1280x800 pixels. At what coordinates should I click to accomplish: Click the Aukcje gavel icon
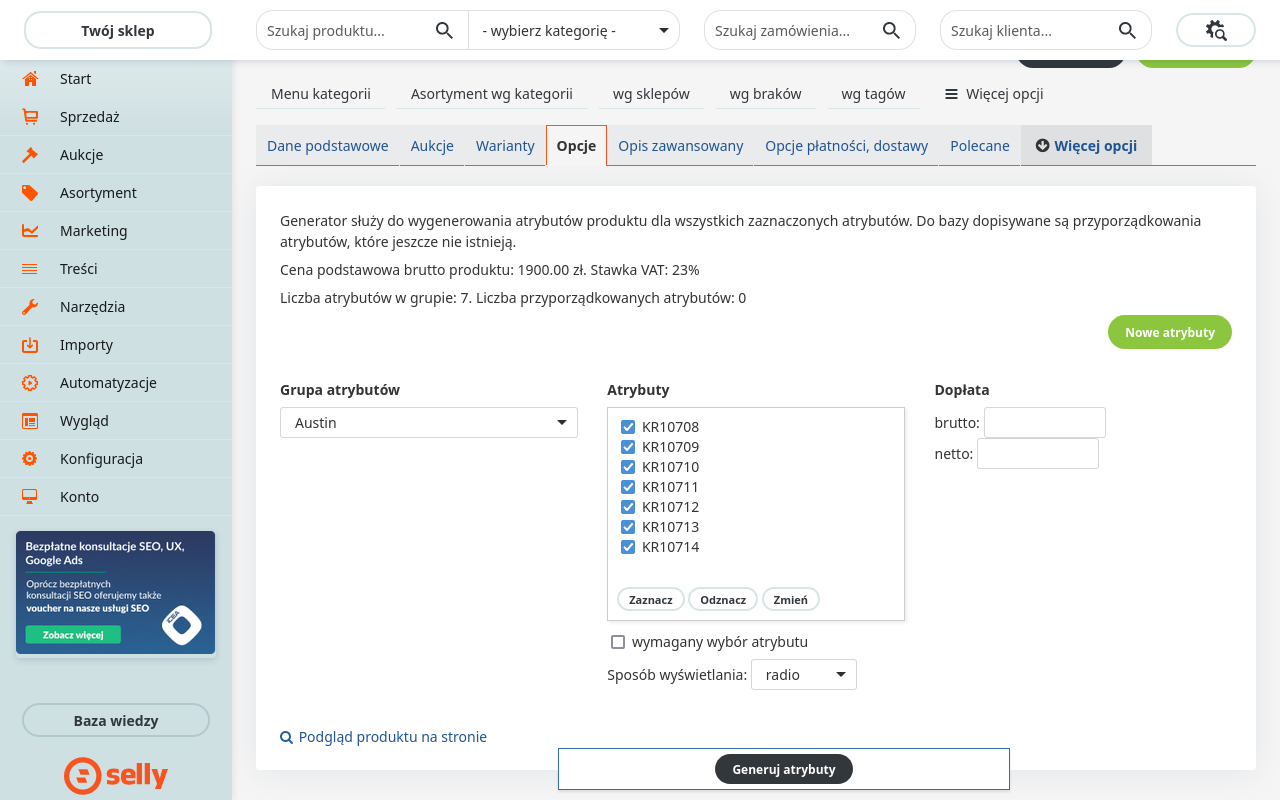[30, 155]
